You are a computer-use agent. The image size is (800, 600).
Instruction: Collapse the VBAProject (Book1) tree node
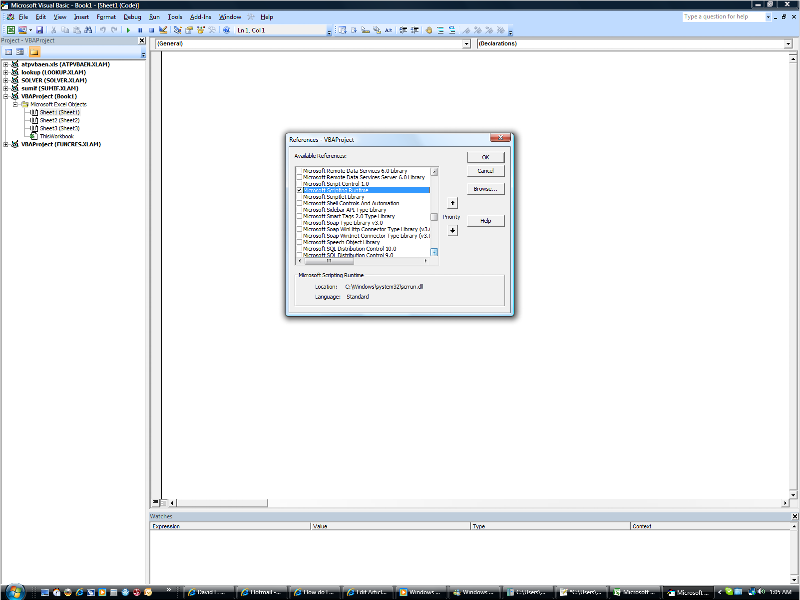click(6, 97)
